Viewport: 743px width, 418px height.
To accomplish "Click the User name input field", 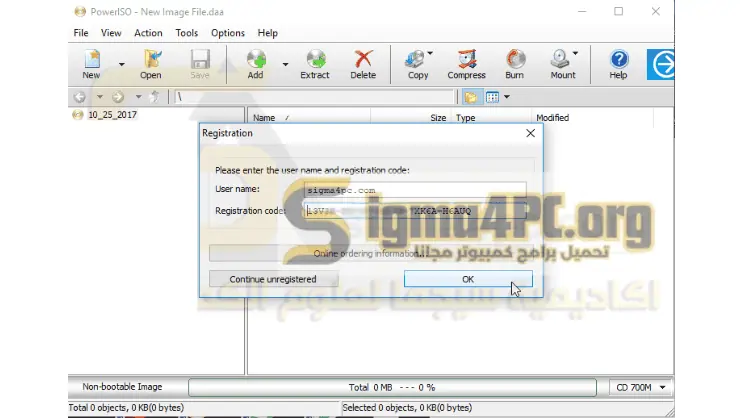I will (415, 190).
